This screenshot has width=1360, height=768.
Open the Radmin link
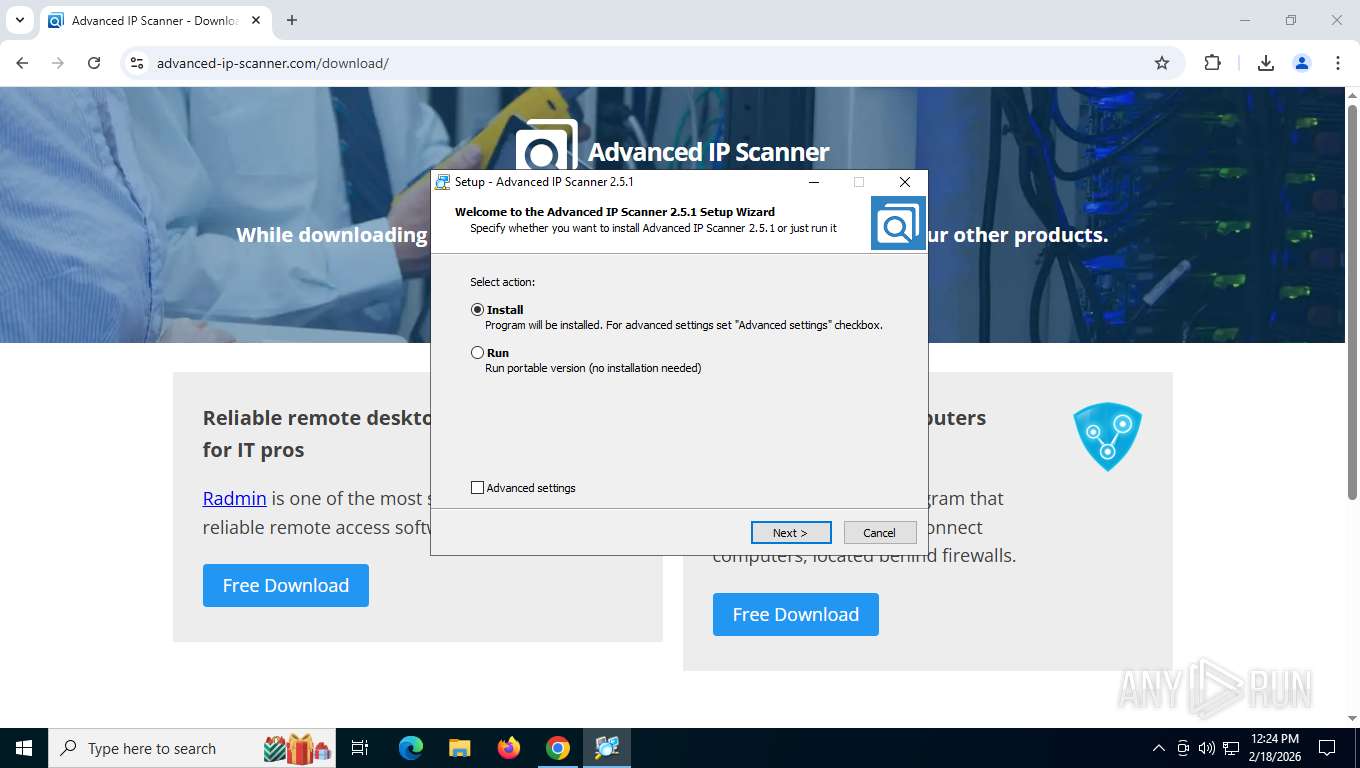pyautogui.click(x=234, y=498)
